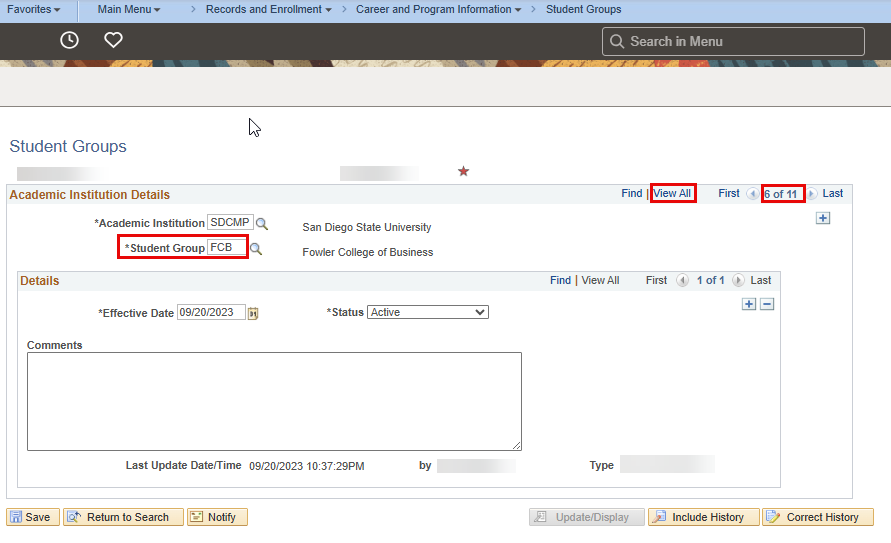Viewport: 891px width, 543px height.
Task: Select the '1 of 1' Details counter
Action: coord(711,281)
